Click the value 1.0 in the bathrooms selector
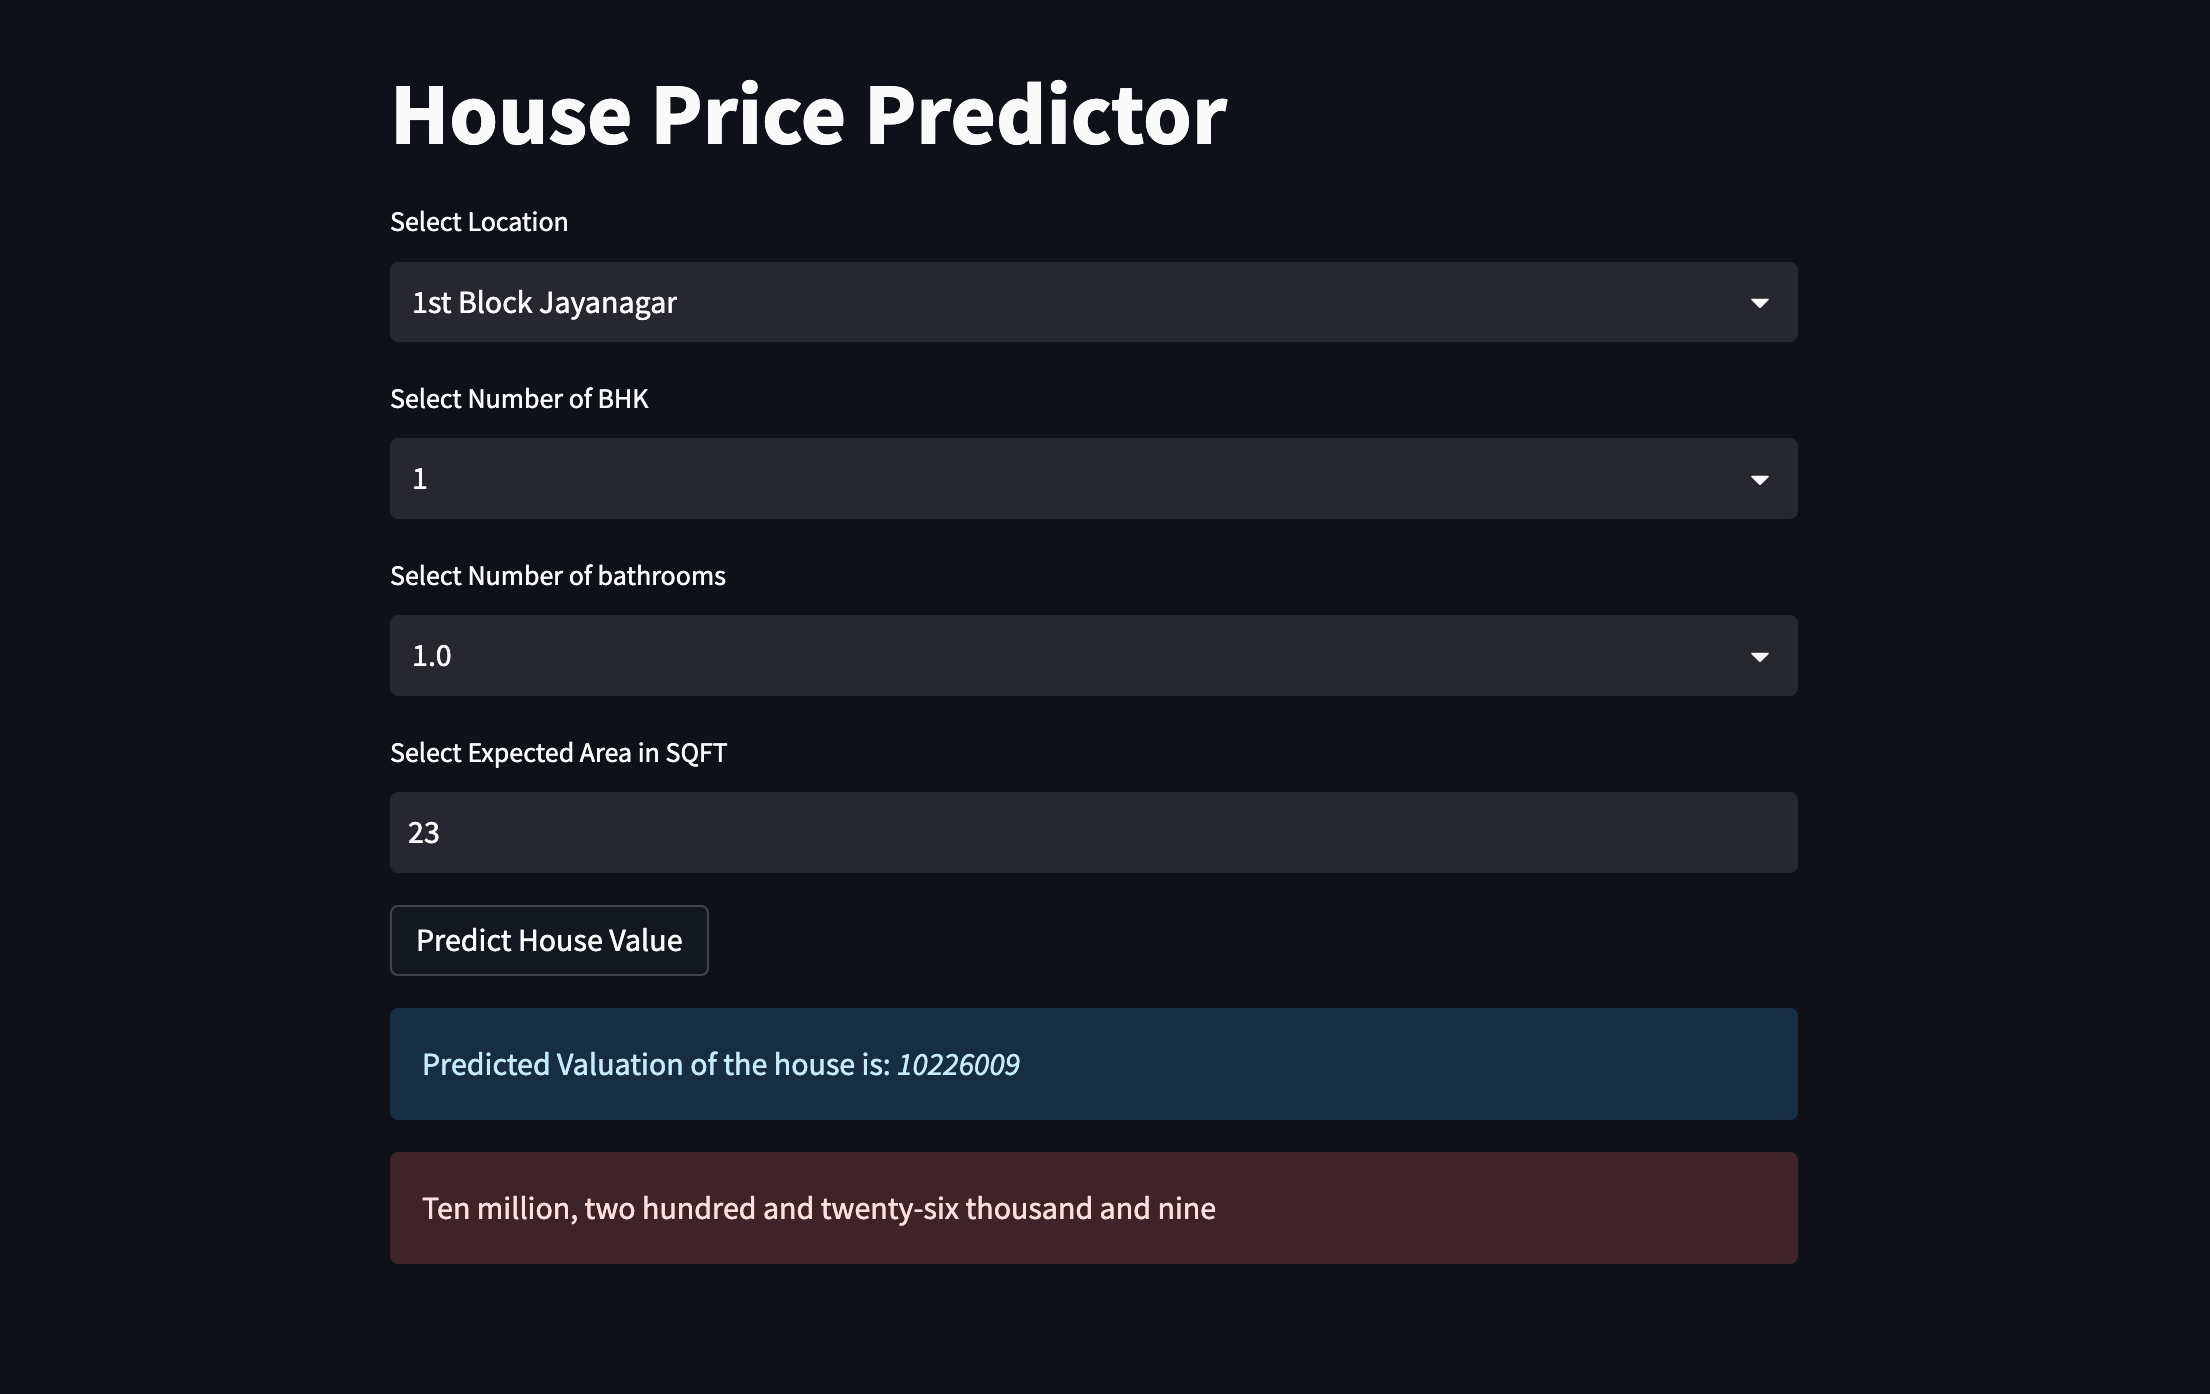Viewport: 2210px width, 1394px height. point(430,655)
